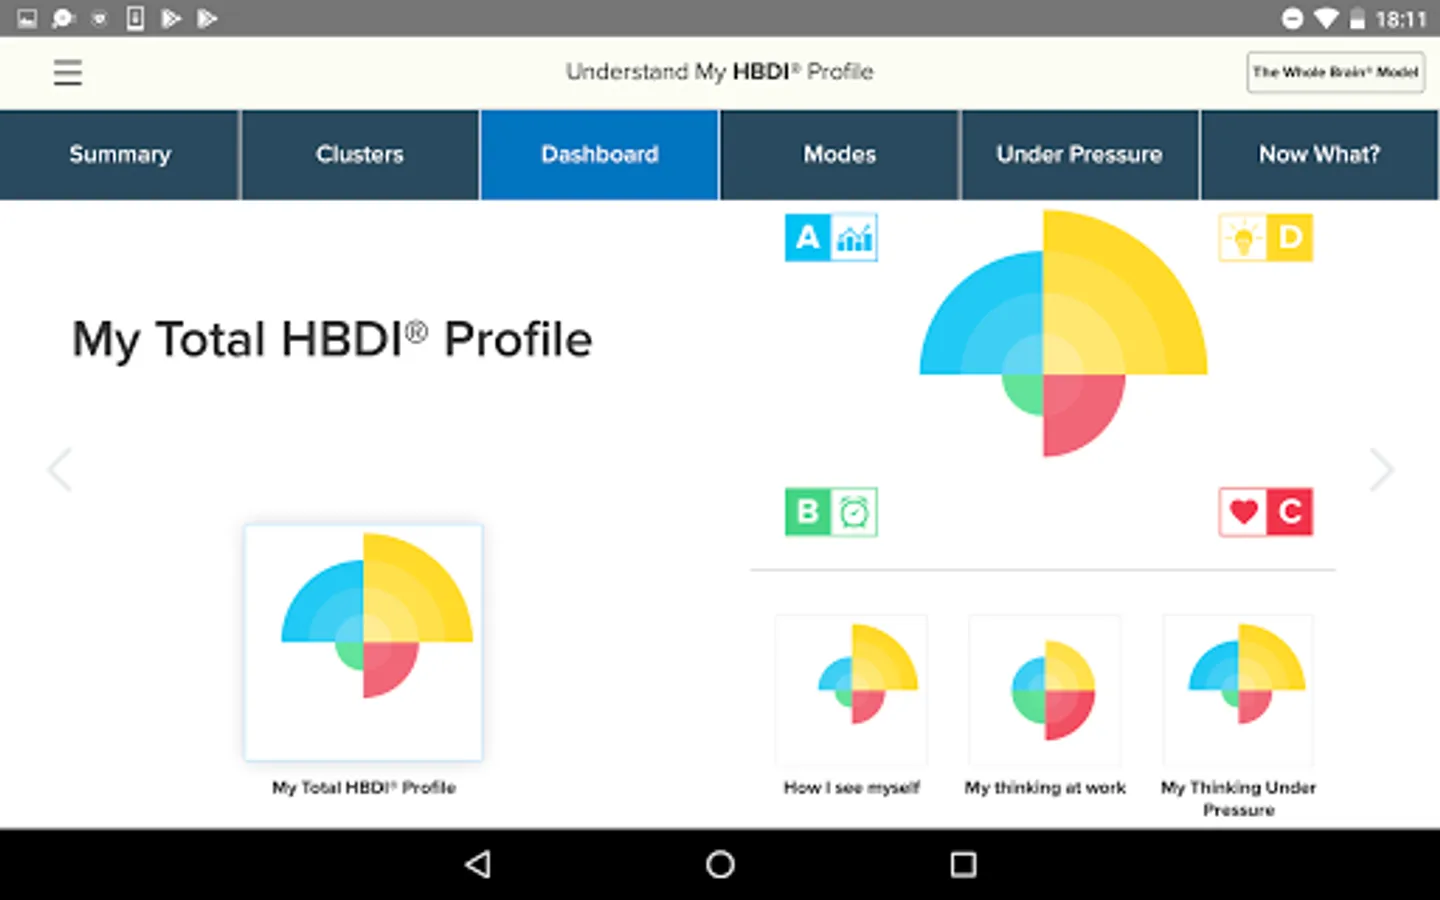Select the My Total HBDI Profile thumbnail

(364, 642)
